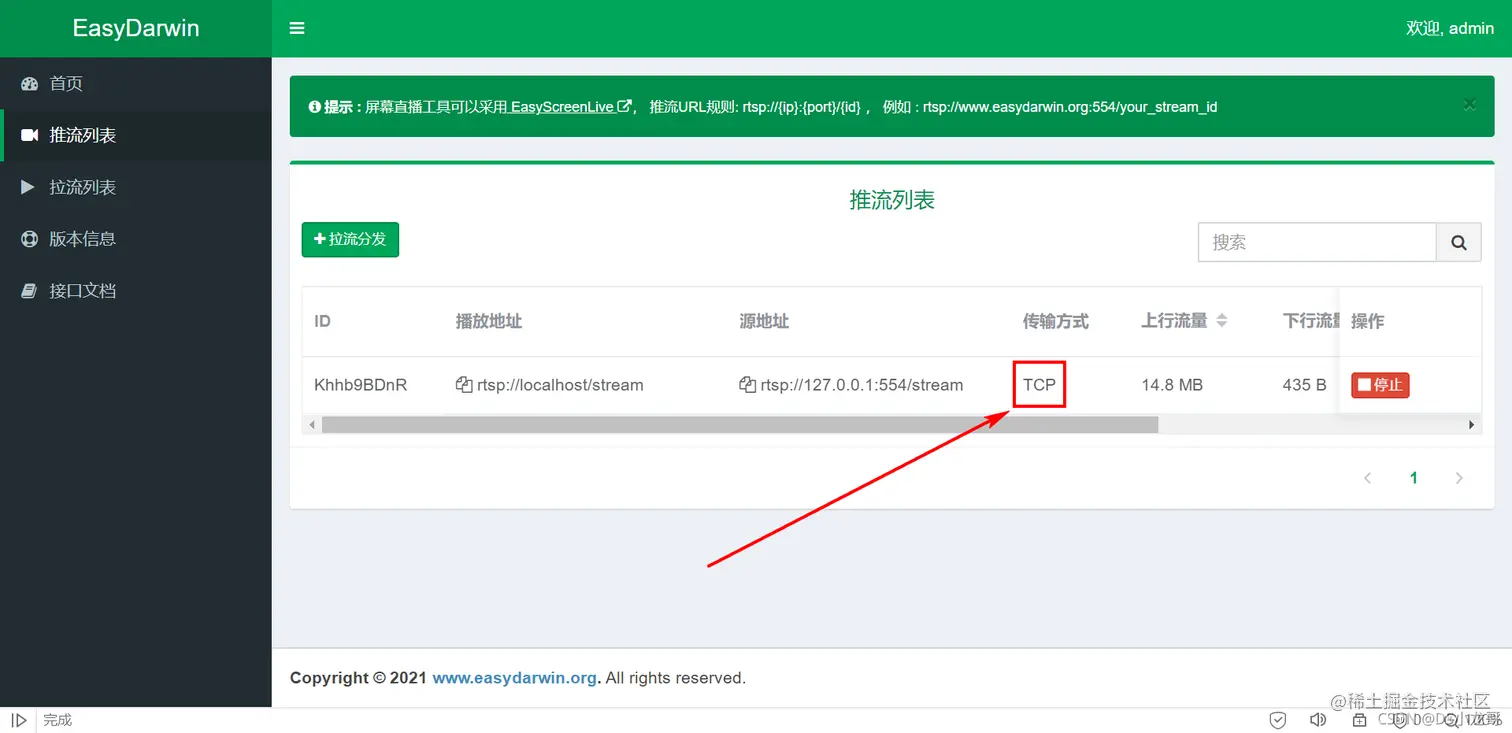Click the toolbox icon in status bar
Screen dimensions: 1512x733
1359,720
